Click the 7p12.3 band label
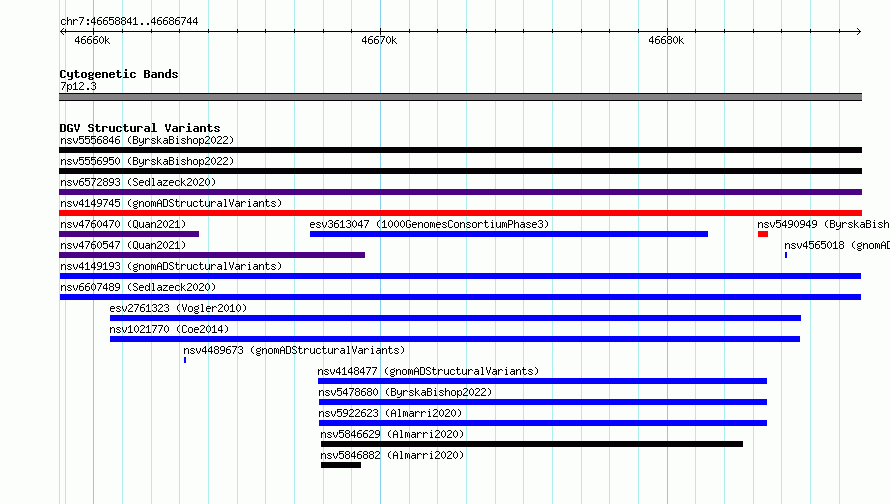This screenshot has width=890, height=504. [78, 86]
